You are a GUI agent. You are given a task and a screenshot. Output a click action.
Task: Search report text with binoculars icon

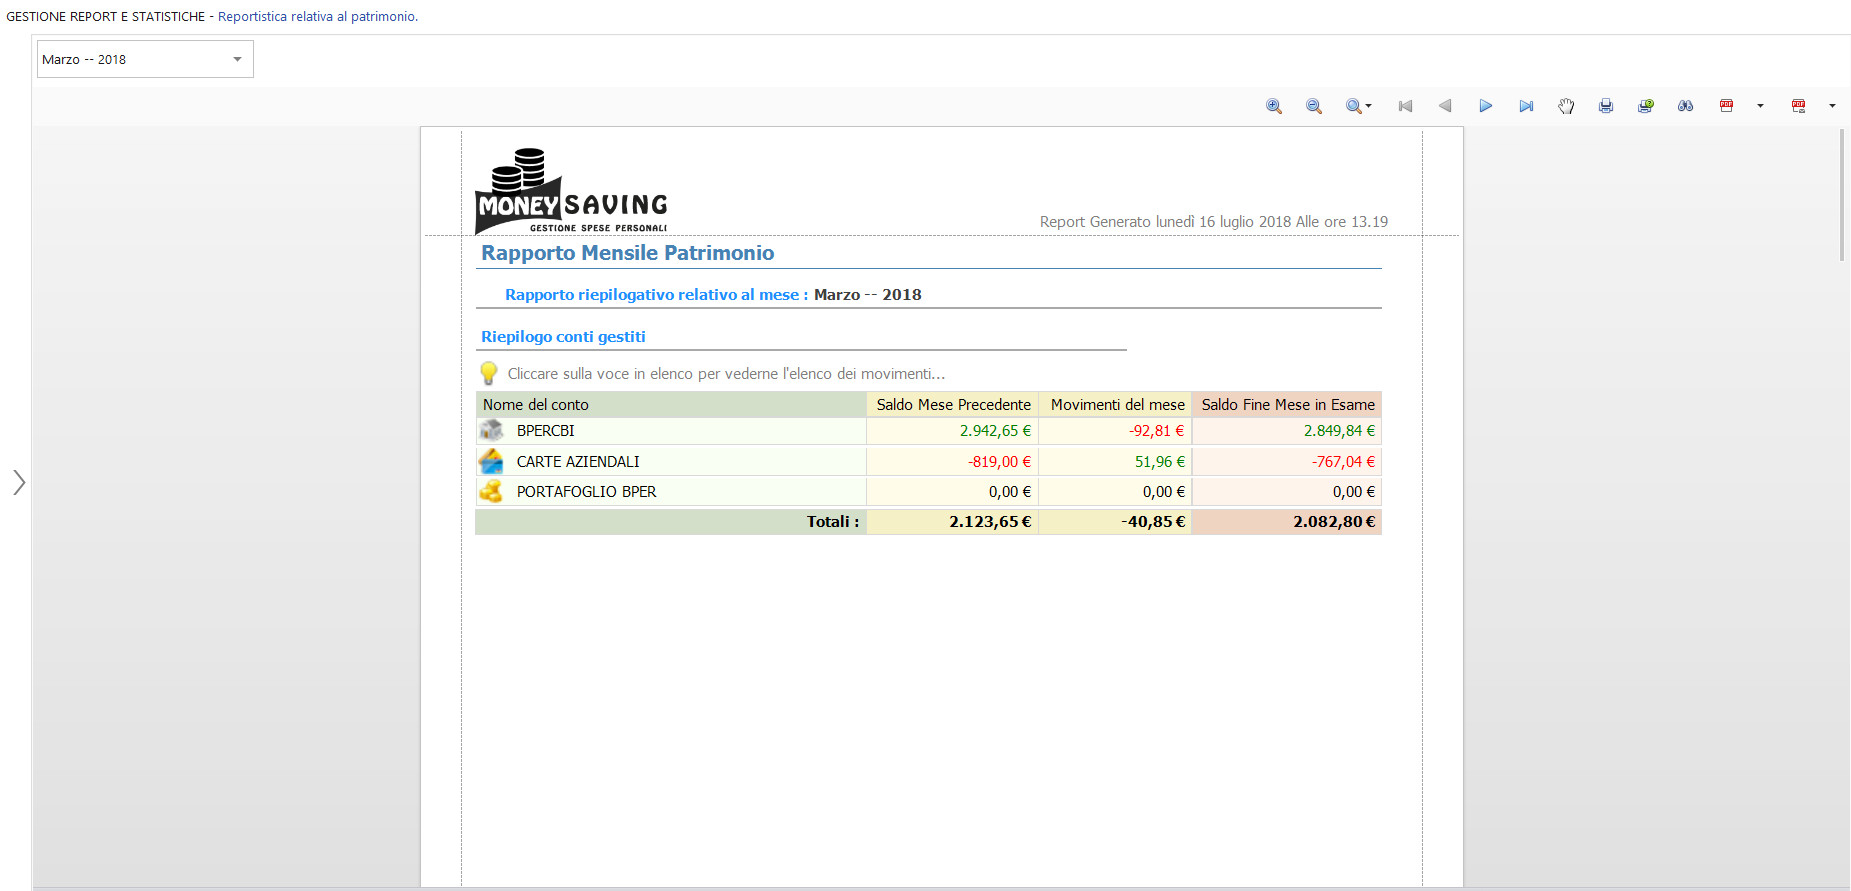click(1686, 106)
